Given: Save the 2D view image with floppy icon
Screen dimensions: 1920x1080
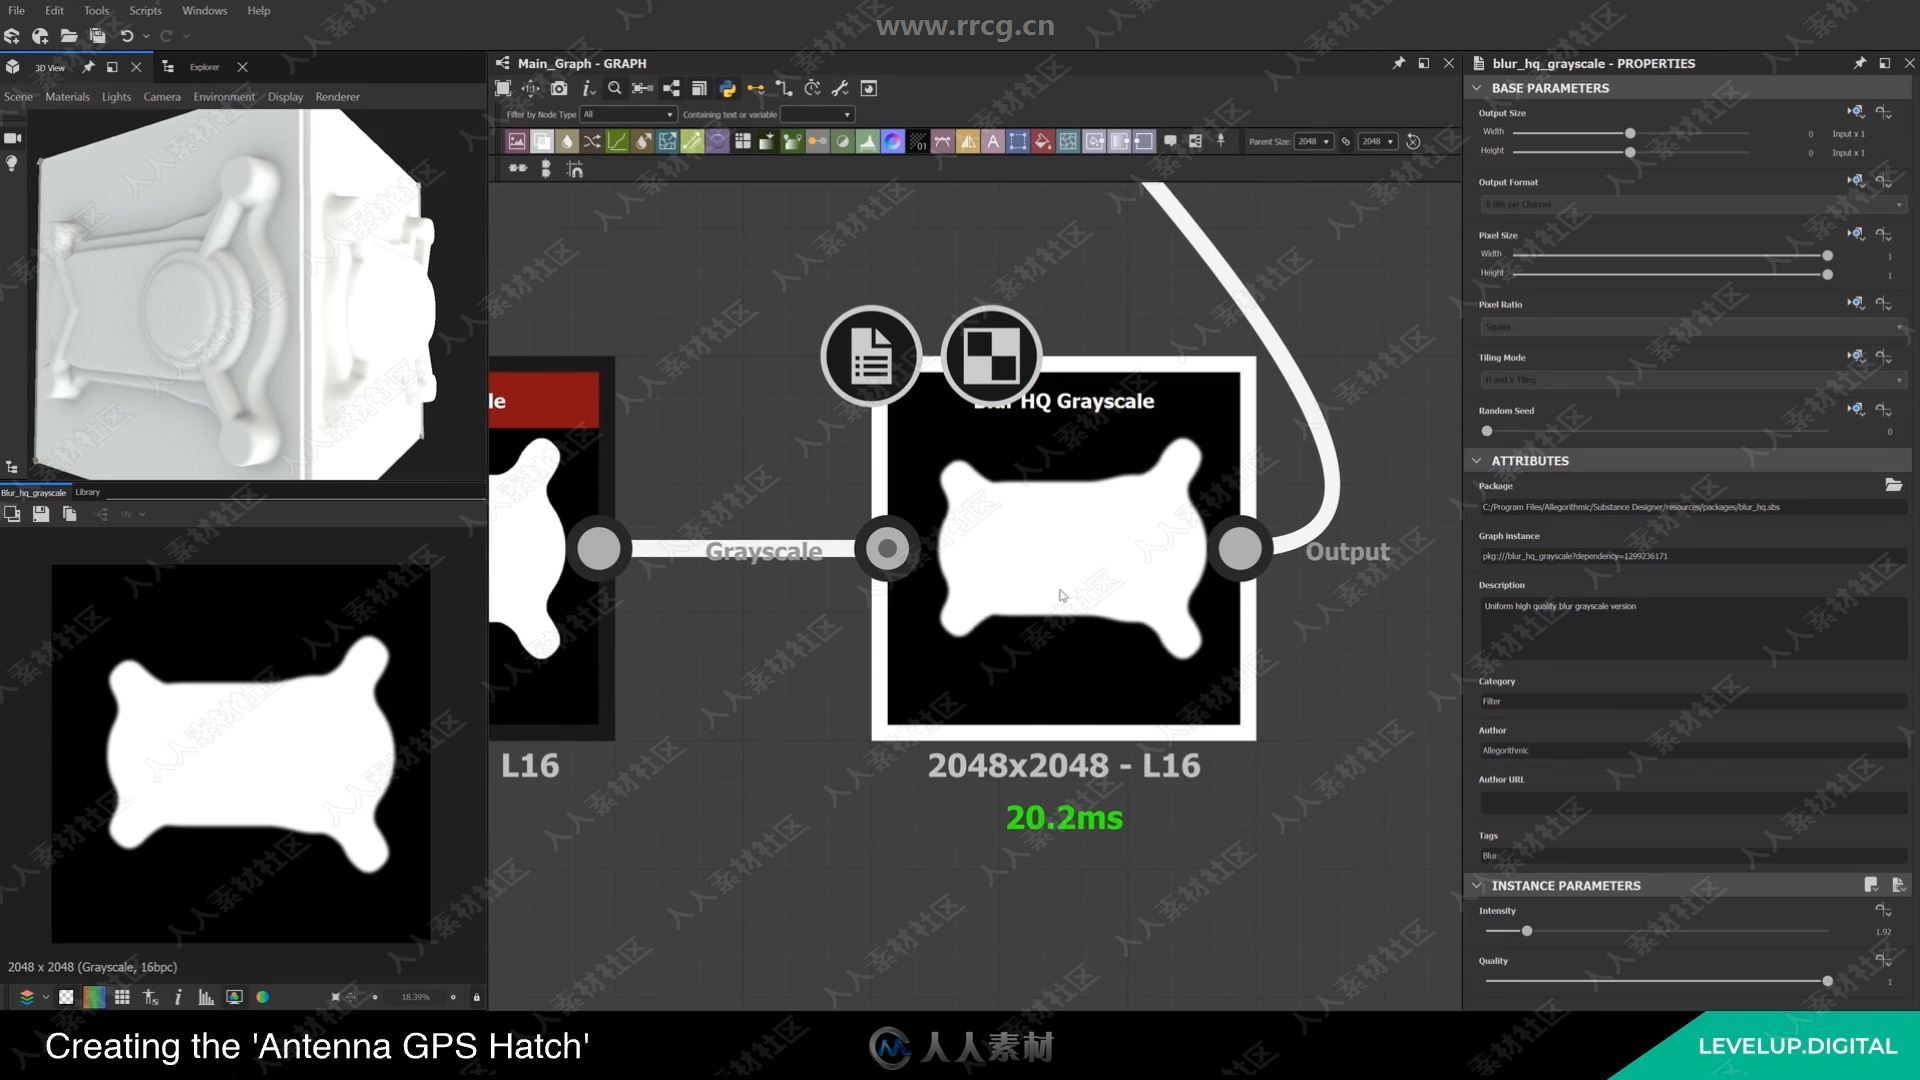Looking at the screenshot, I should (x=41, y=514).
